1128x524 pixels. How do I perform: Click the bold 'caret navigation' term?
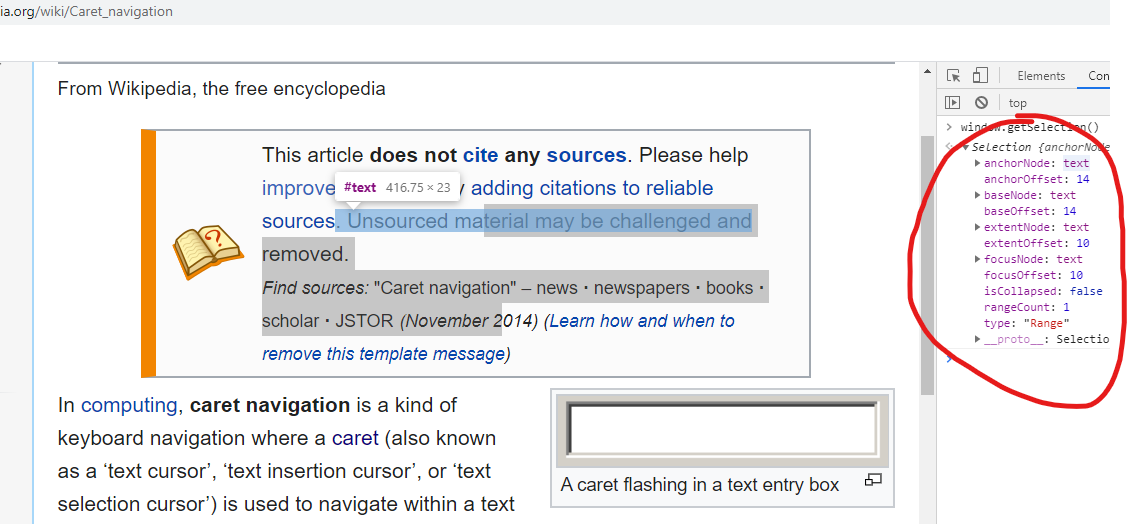click(x=270, y=405)
